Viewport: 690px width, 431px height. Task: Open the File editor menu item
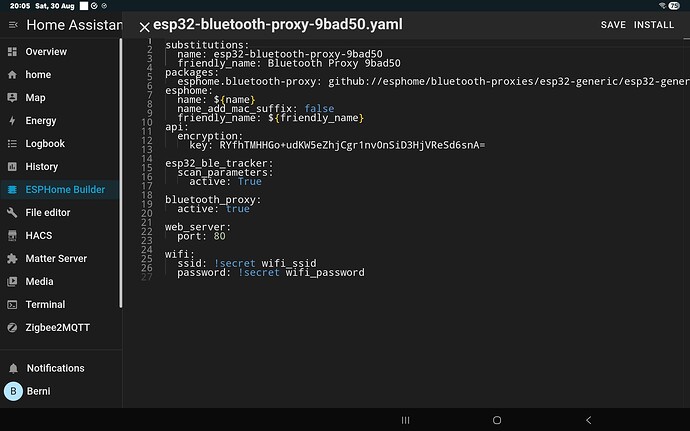(59, 213)
